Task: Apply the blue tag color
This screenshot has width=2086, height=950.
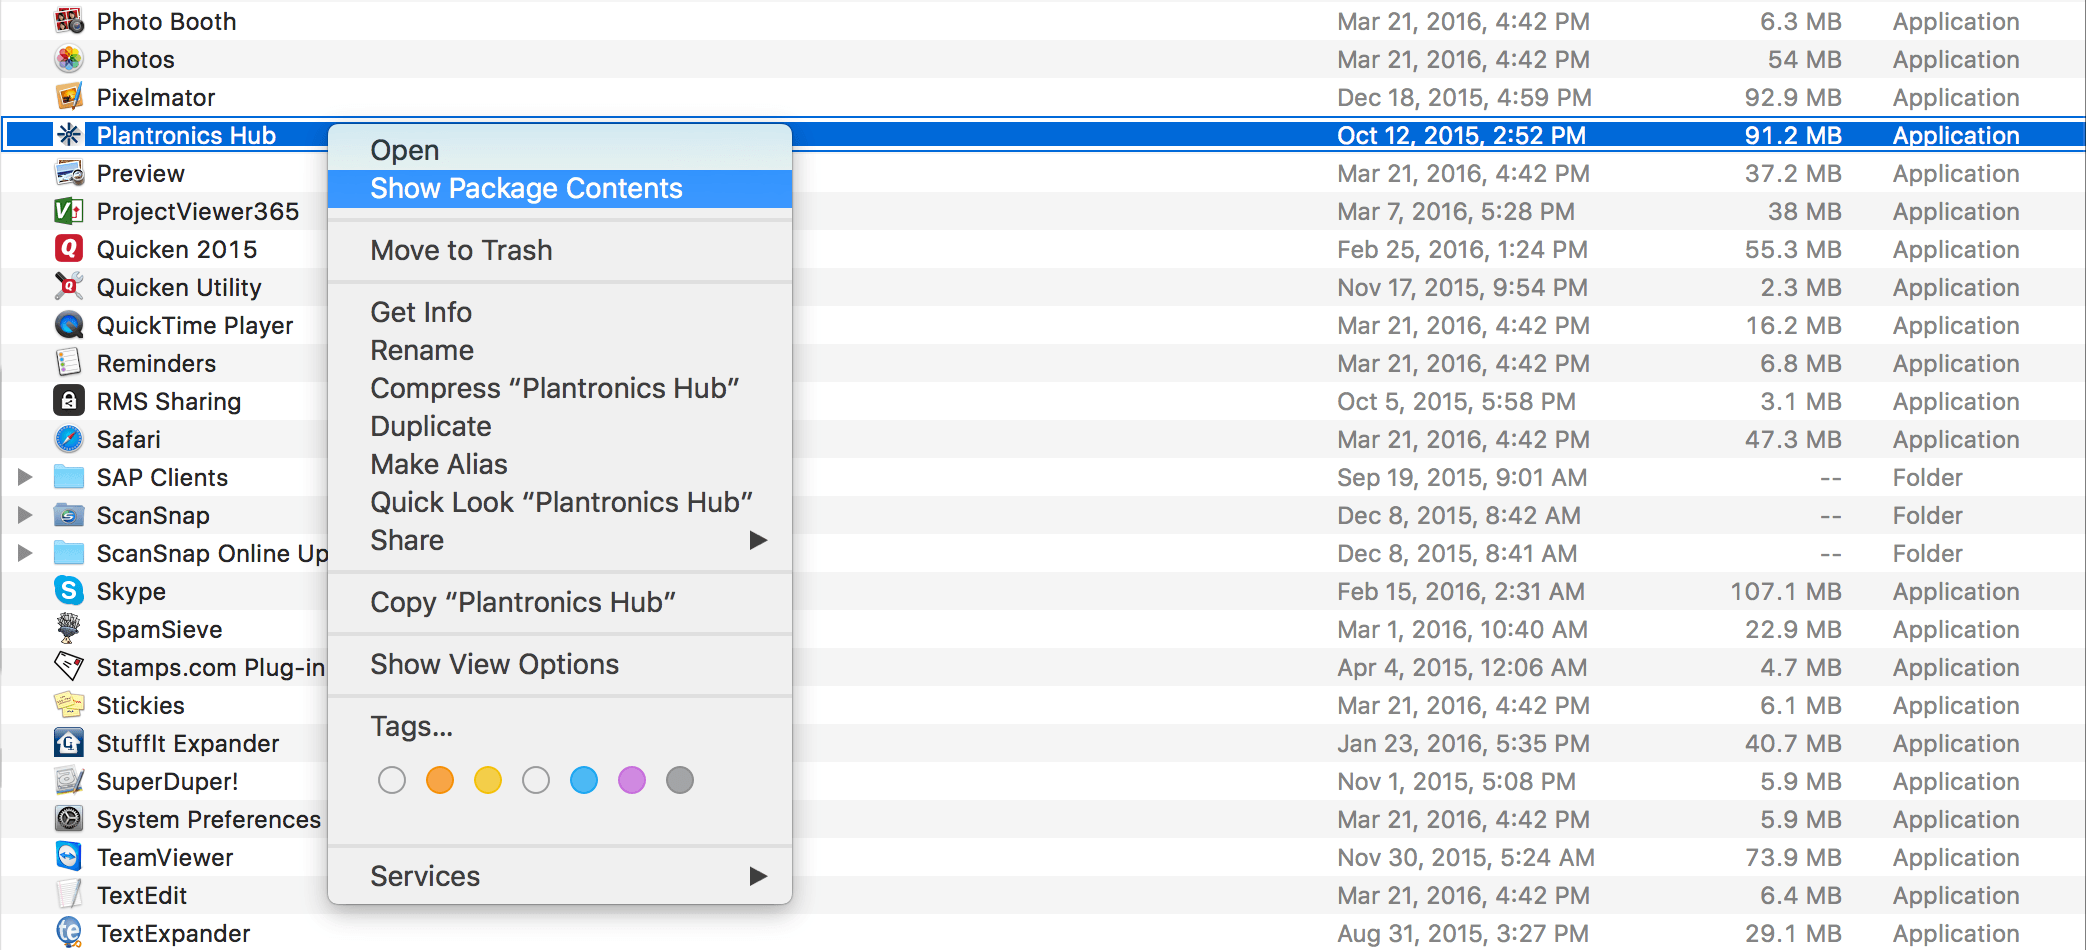Action: click(584, 780)
